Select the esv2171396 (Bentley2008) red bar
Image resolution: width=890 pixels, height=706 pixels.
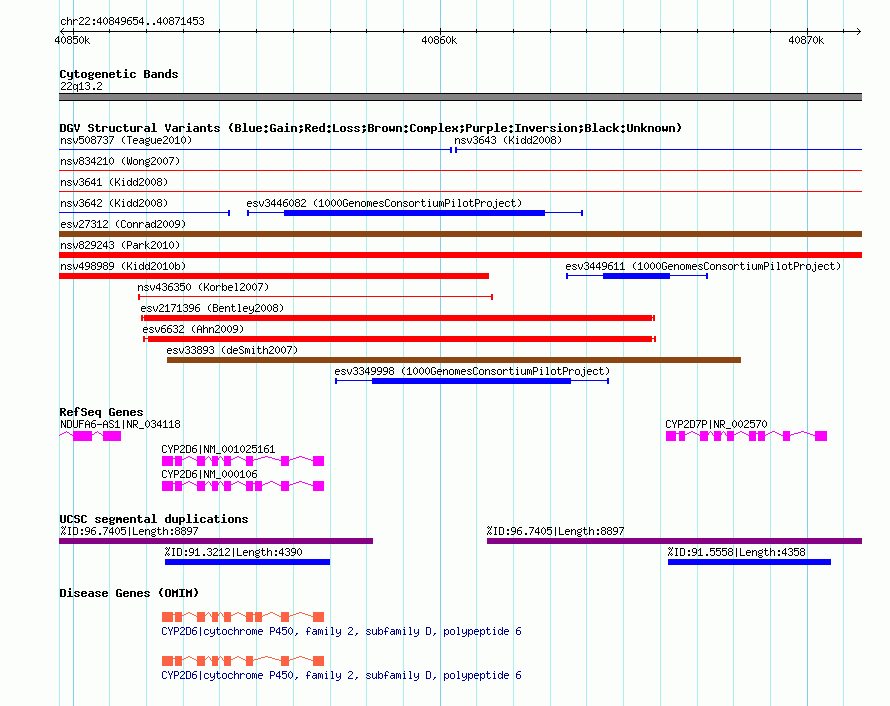point(398,318)
